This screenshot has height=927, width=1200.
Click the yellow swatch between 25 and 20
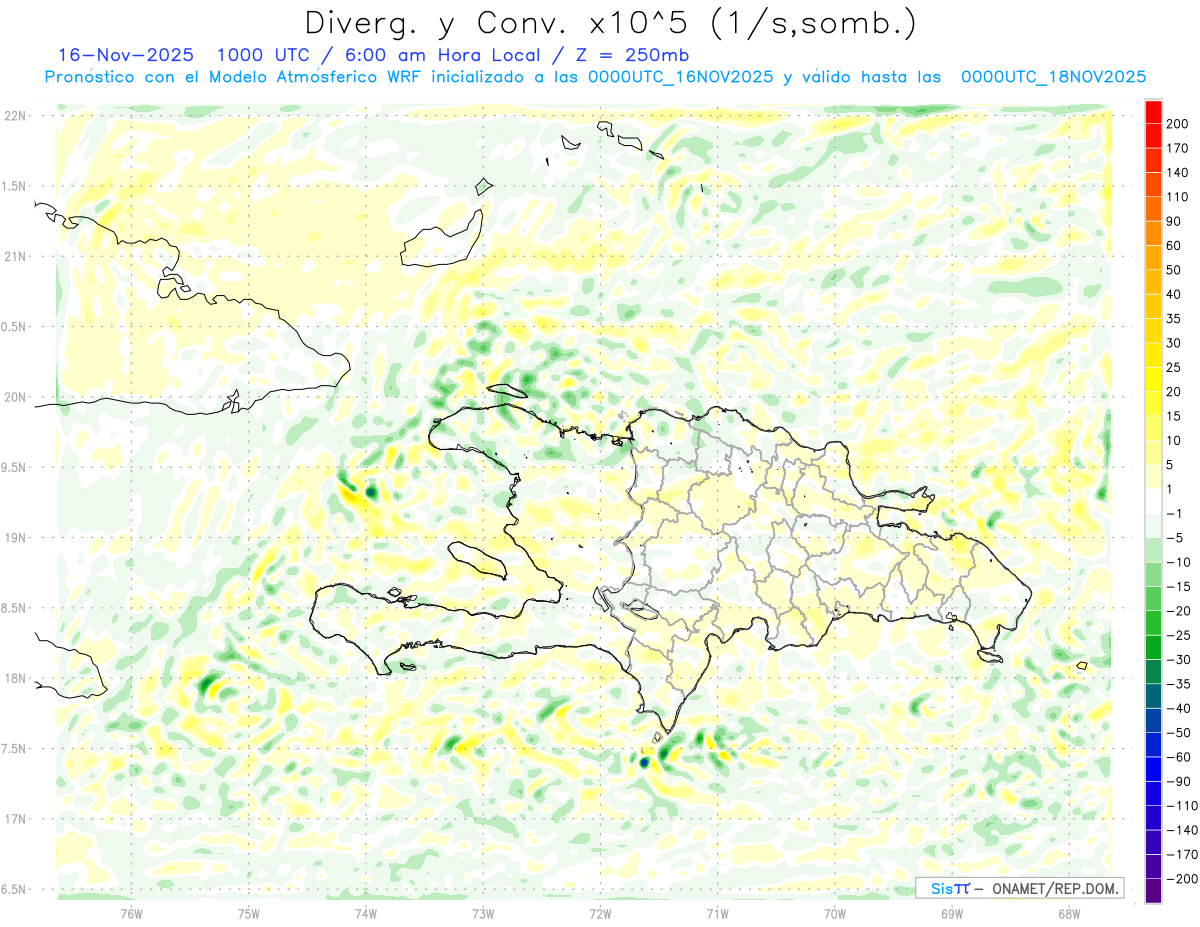(x=1153, y=379)
